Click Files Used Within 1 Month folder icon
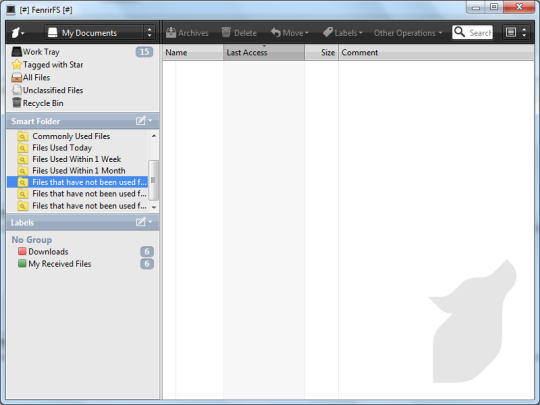Screen dimensions: 540x405 22,170
